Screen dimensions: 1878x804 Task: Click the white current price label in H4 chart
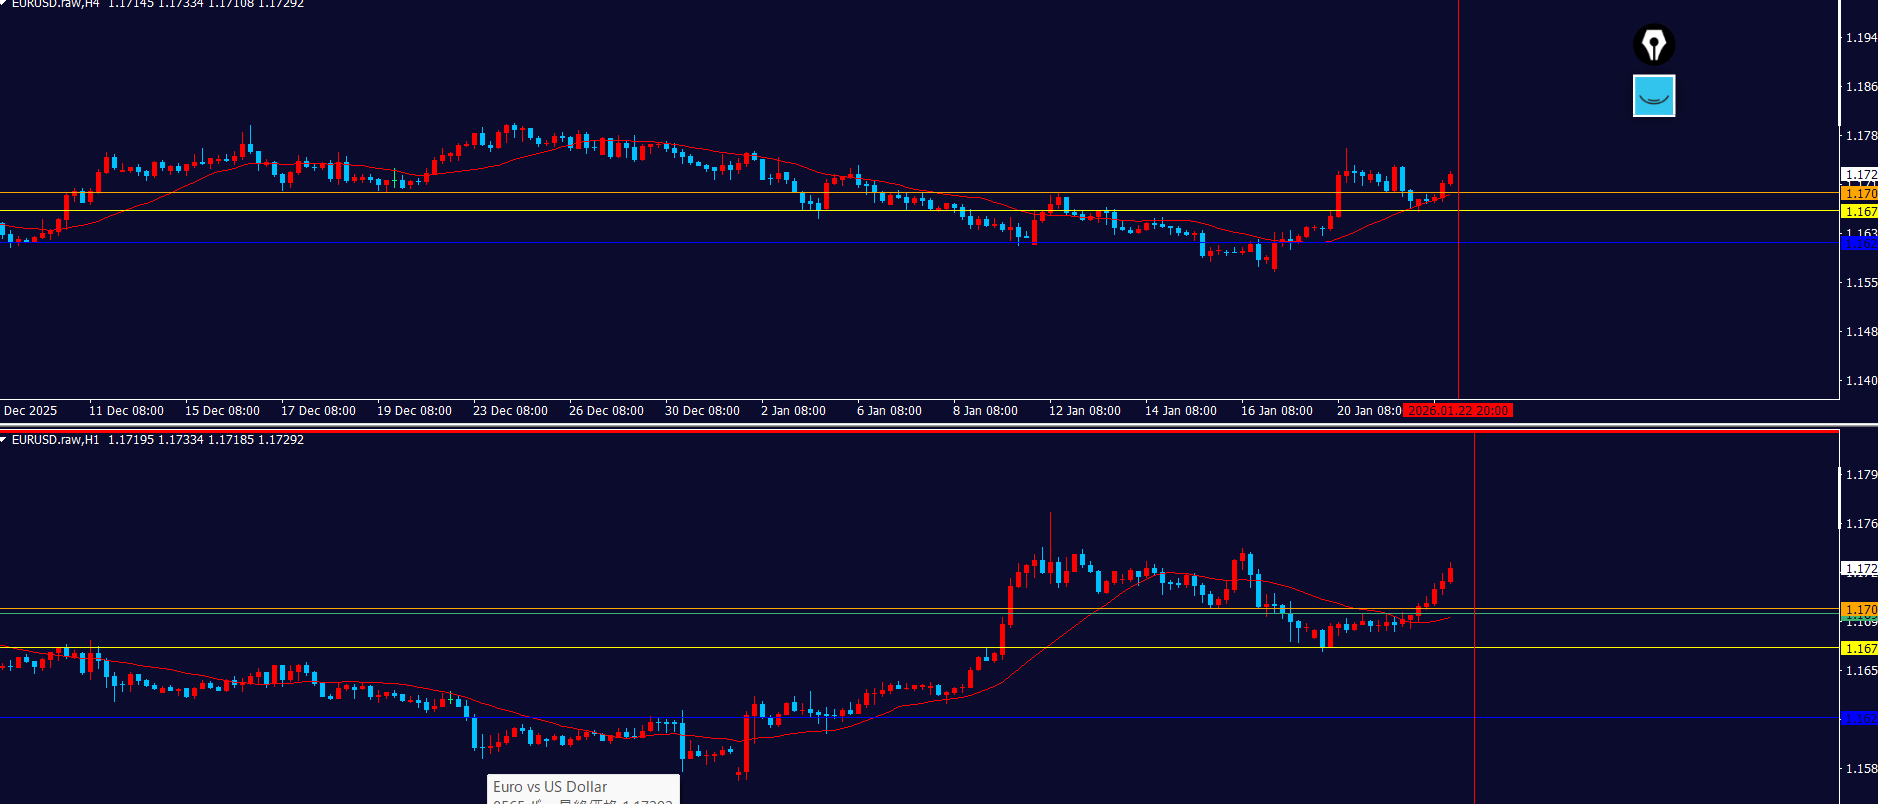tap(1859, 174)
